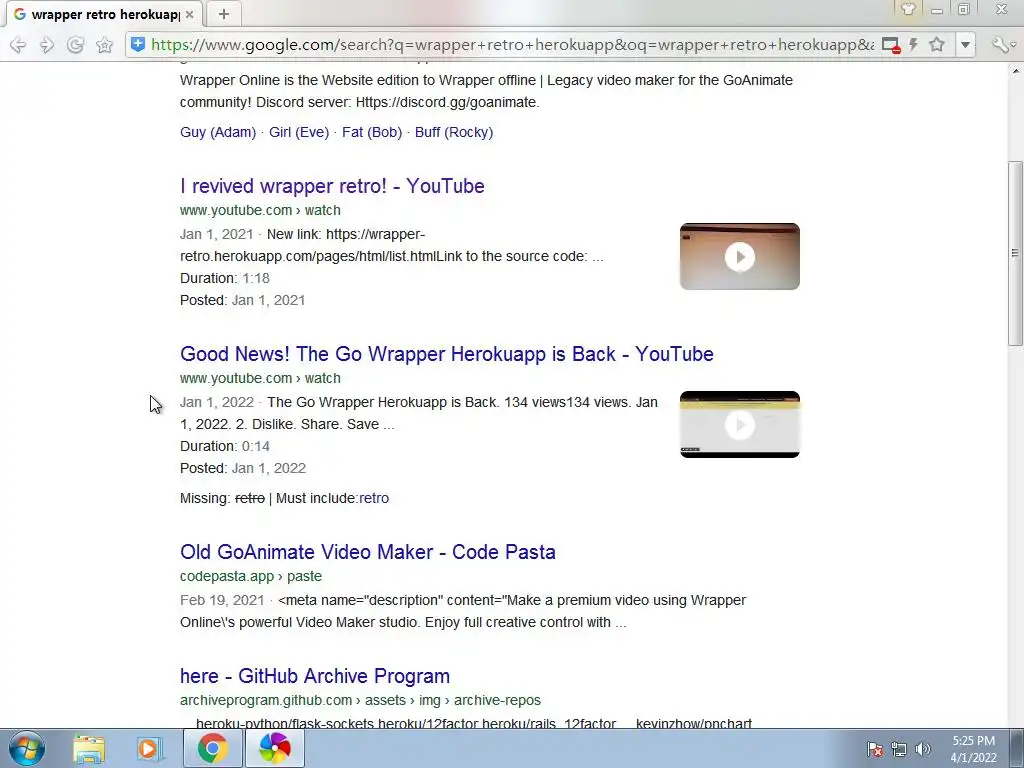Close the wrapper retro herokuapp tab
The image size is (1024, 768).
tap(189, 14)
